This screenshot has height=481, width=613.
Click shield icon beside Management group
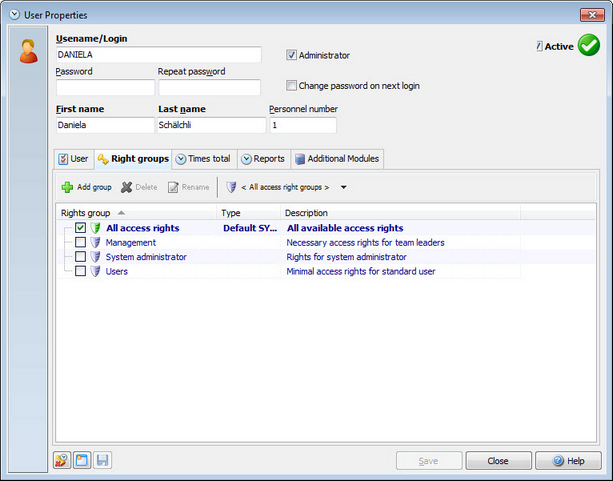95,242
